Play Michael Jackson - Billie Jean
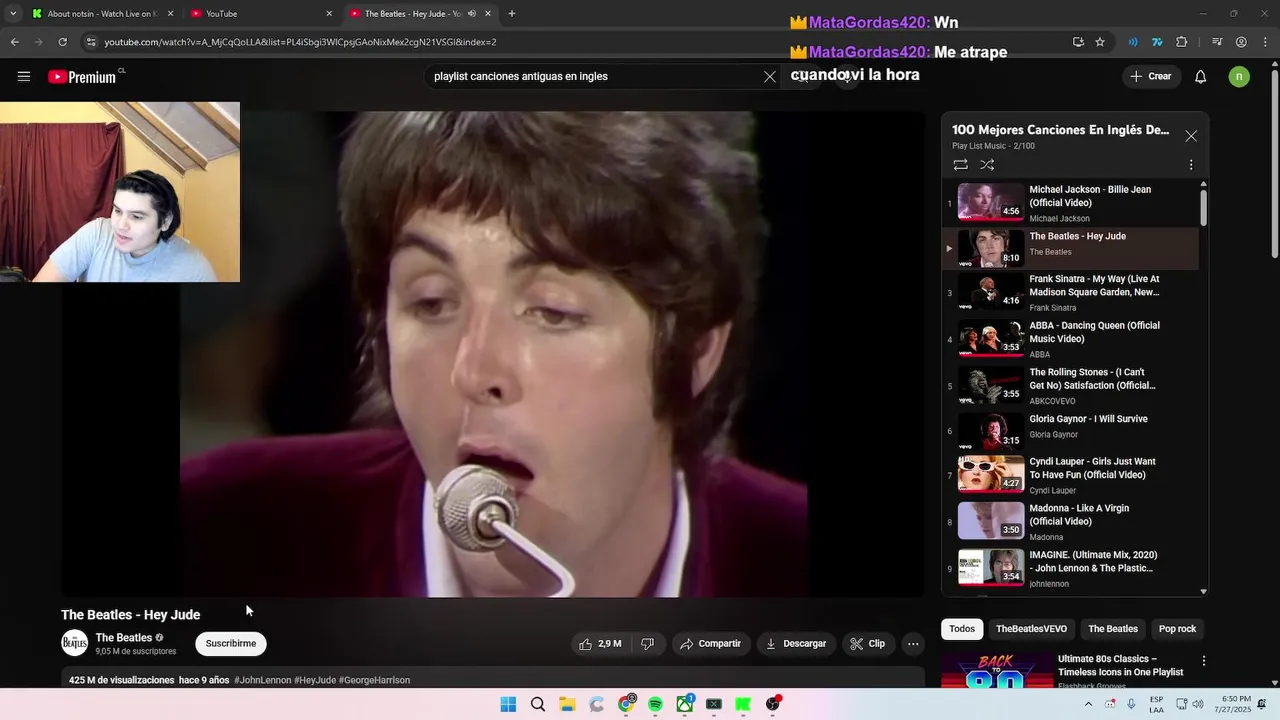1280x720 pixels. (x=1072, y=203)
